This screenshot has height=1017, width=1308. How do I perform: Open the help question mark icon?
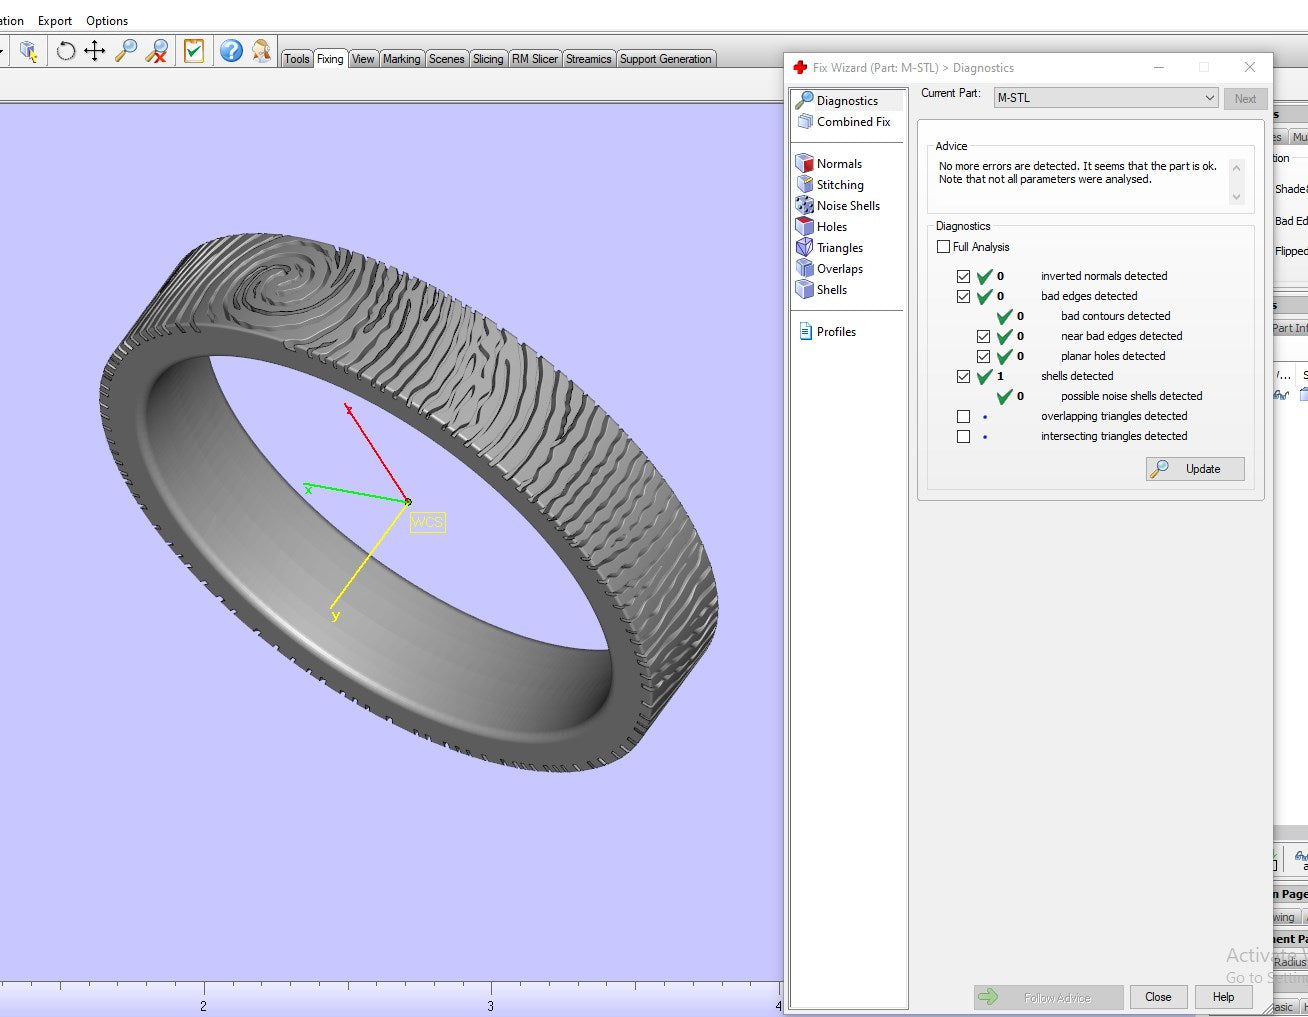(231, 51)
